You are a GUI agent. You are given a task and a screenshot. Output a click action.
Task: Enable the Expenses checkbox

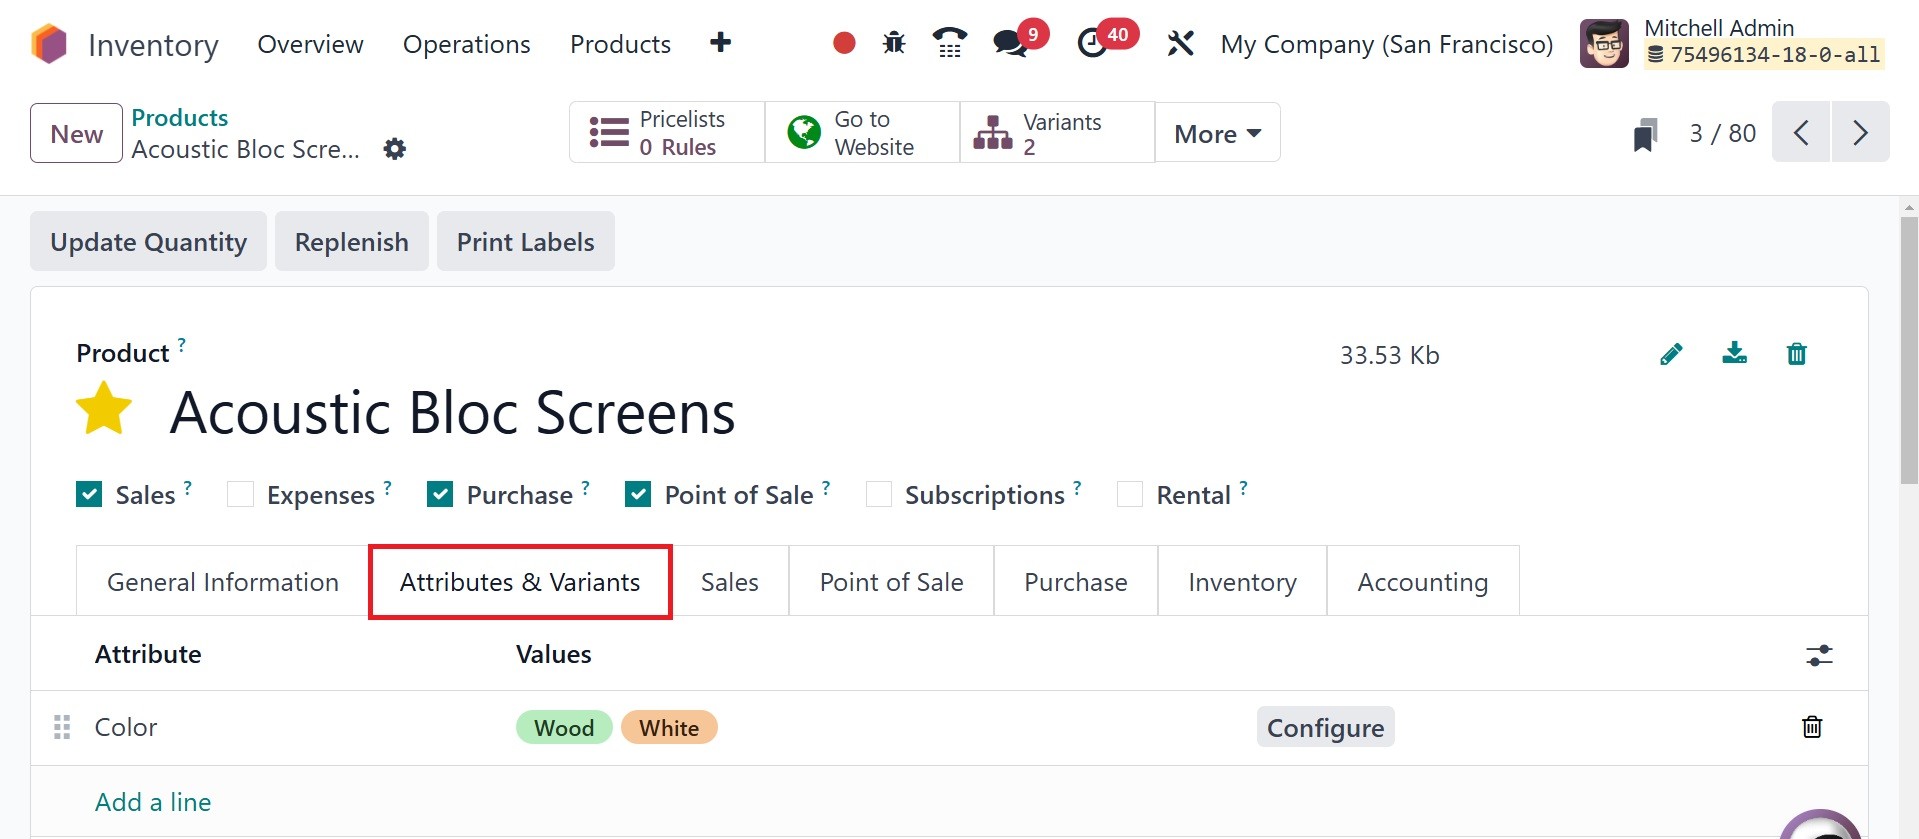240,495
